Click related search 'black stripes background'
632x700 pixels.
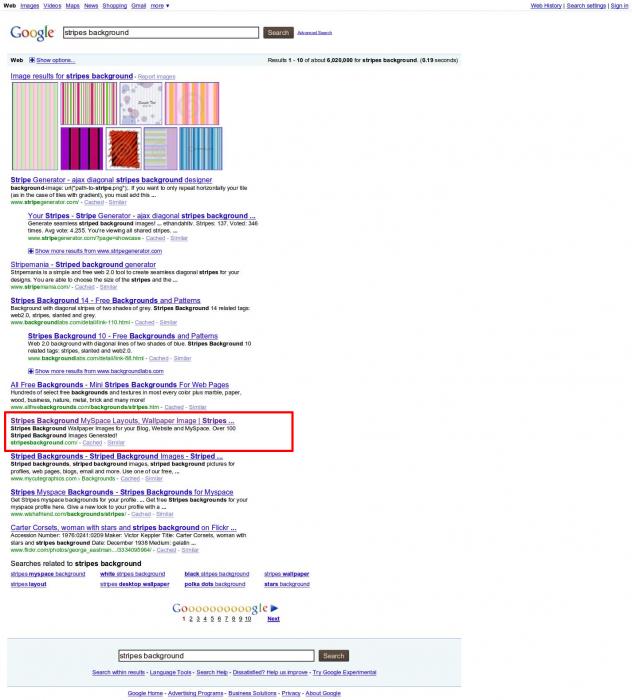pyautogui.click(x=216, y=574)
